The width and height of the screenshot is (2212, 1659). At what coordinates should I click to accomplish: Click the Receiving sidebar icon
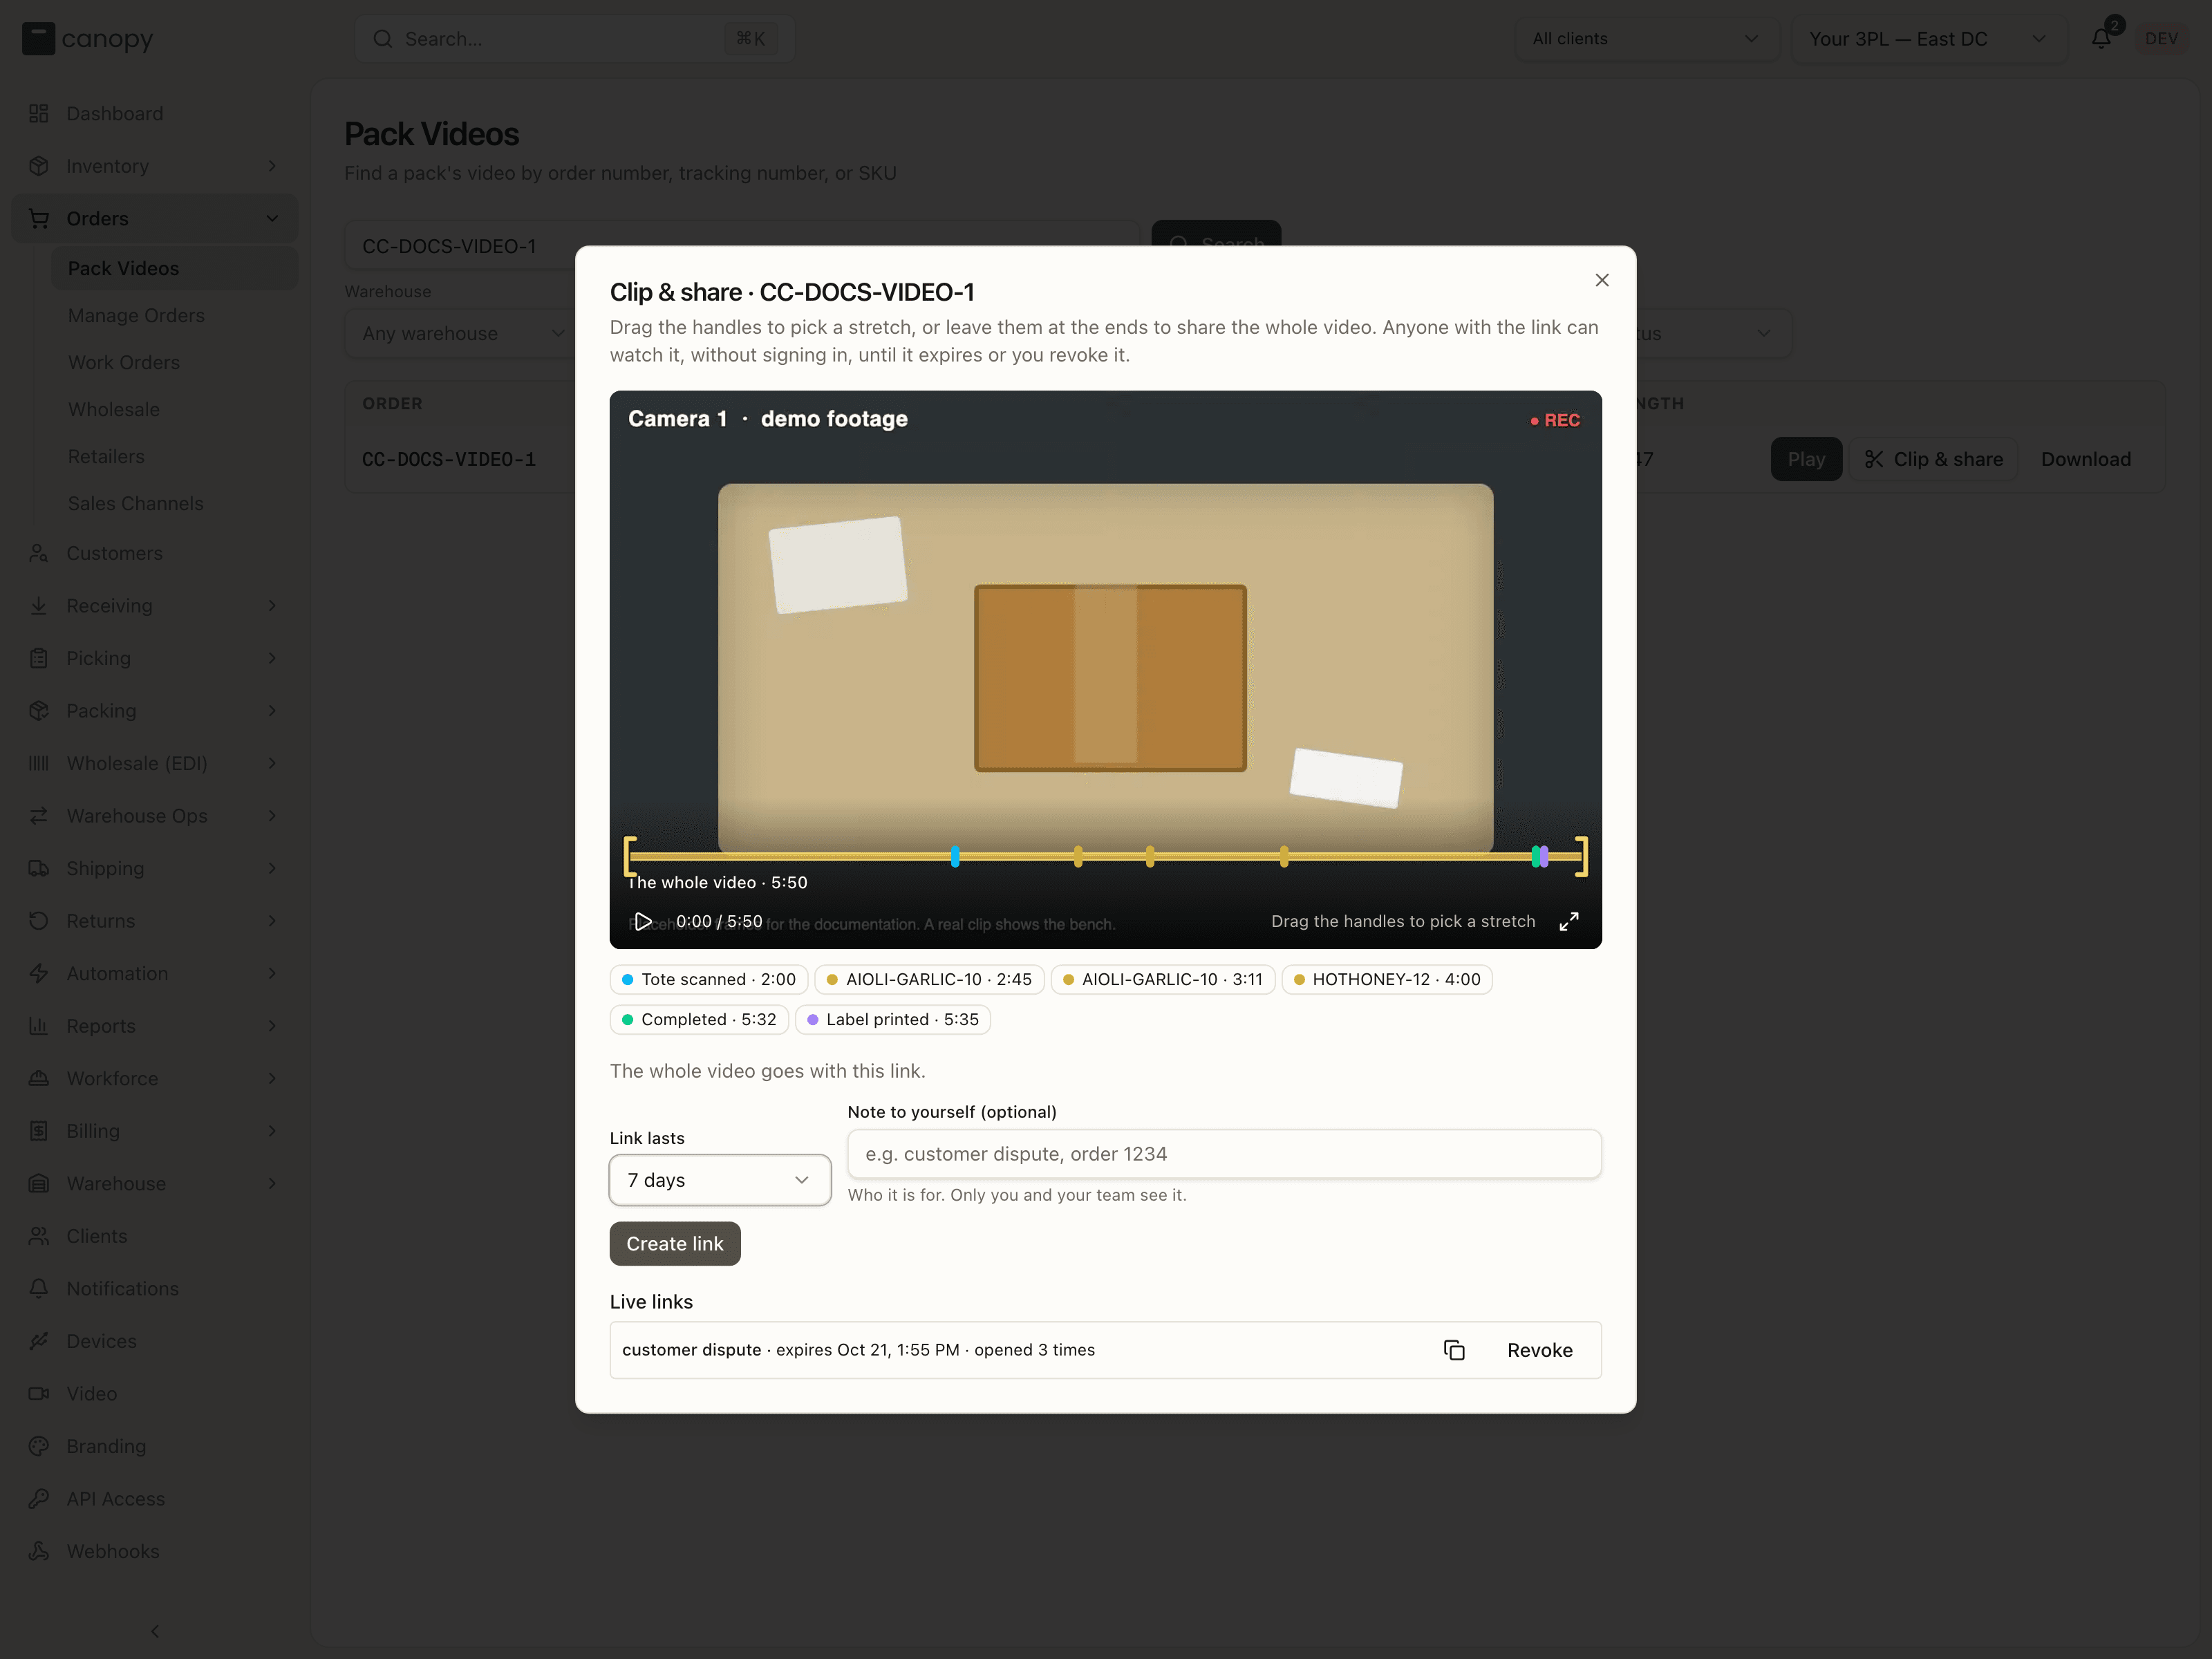coord(39,606)
